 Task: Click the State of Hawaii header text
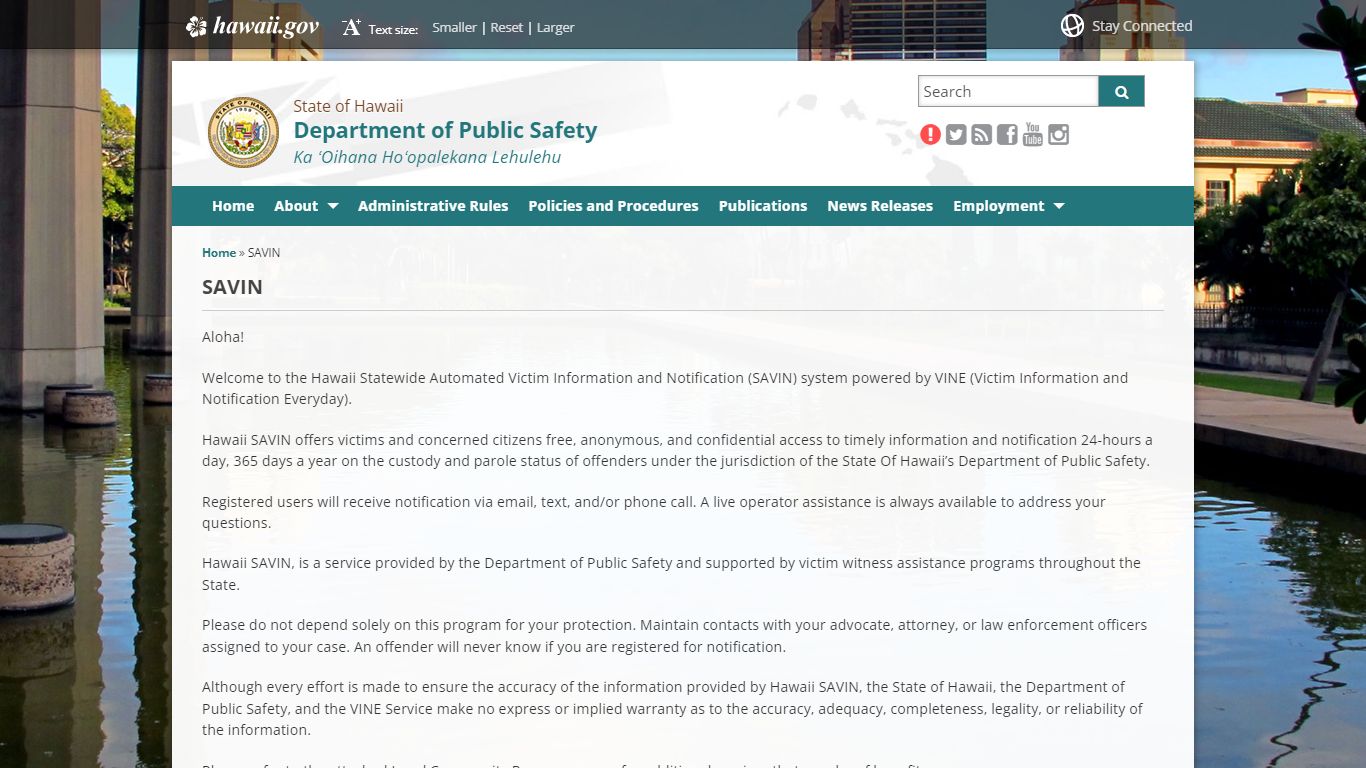(348, 106)
